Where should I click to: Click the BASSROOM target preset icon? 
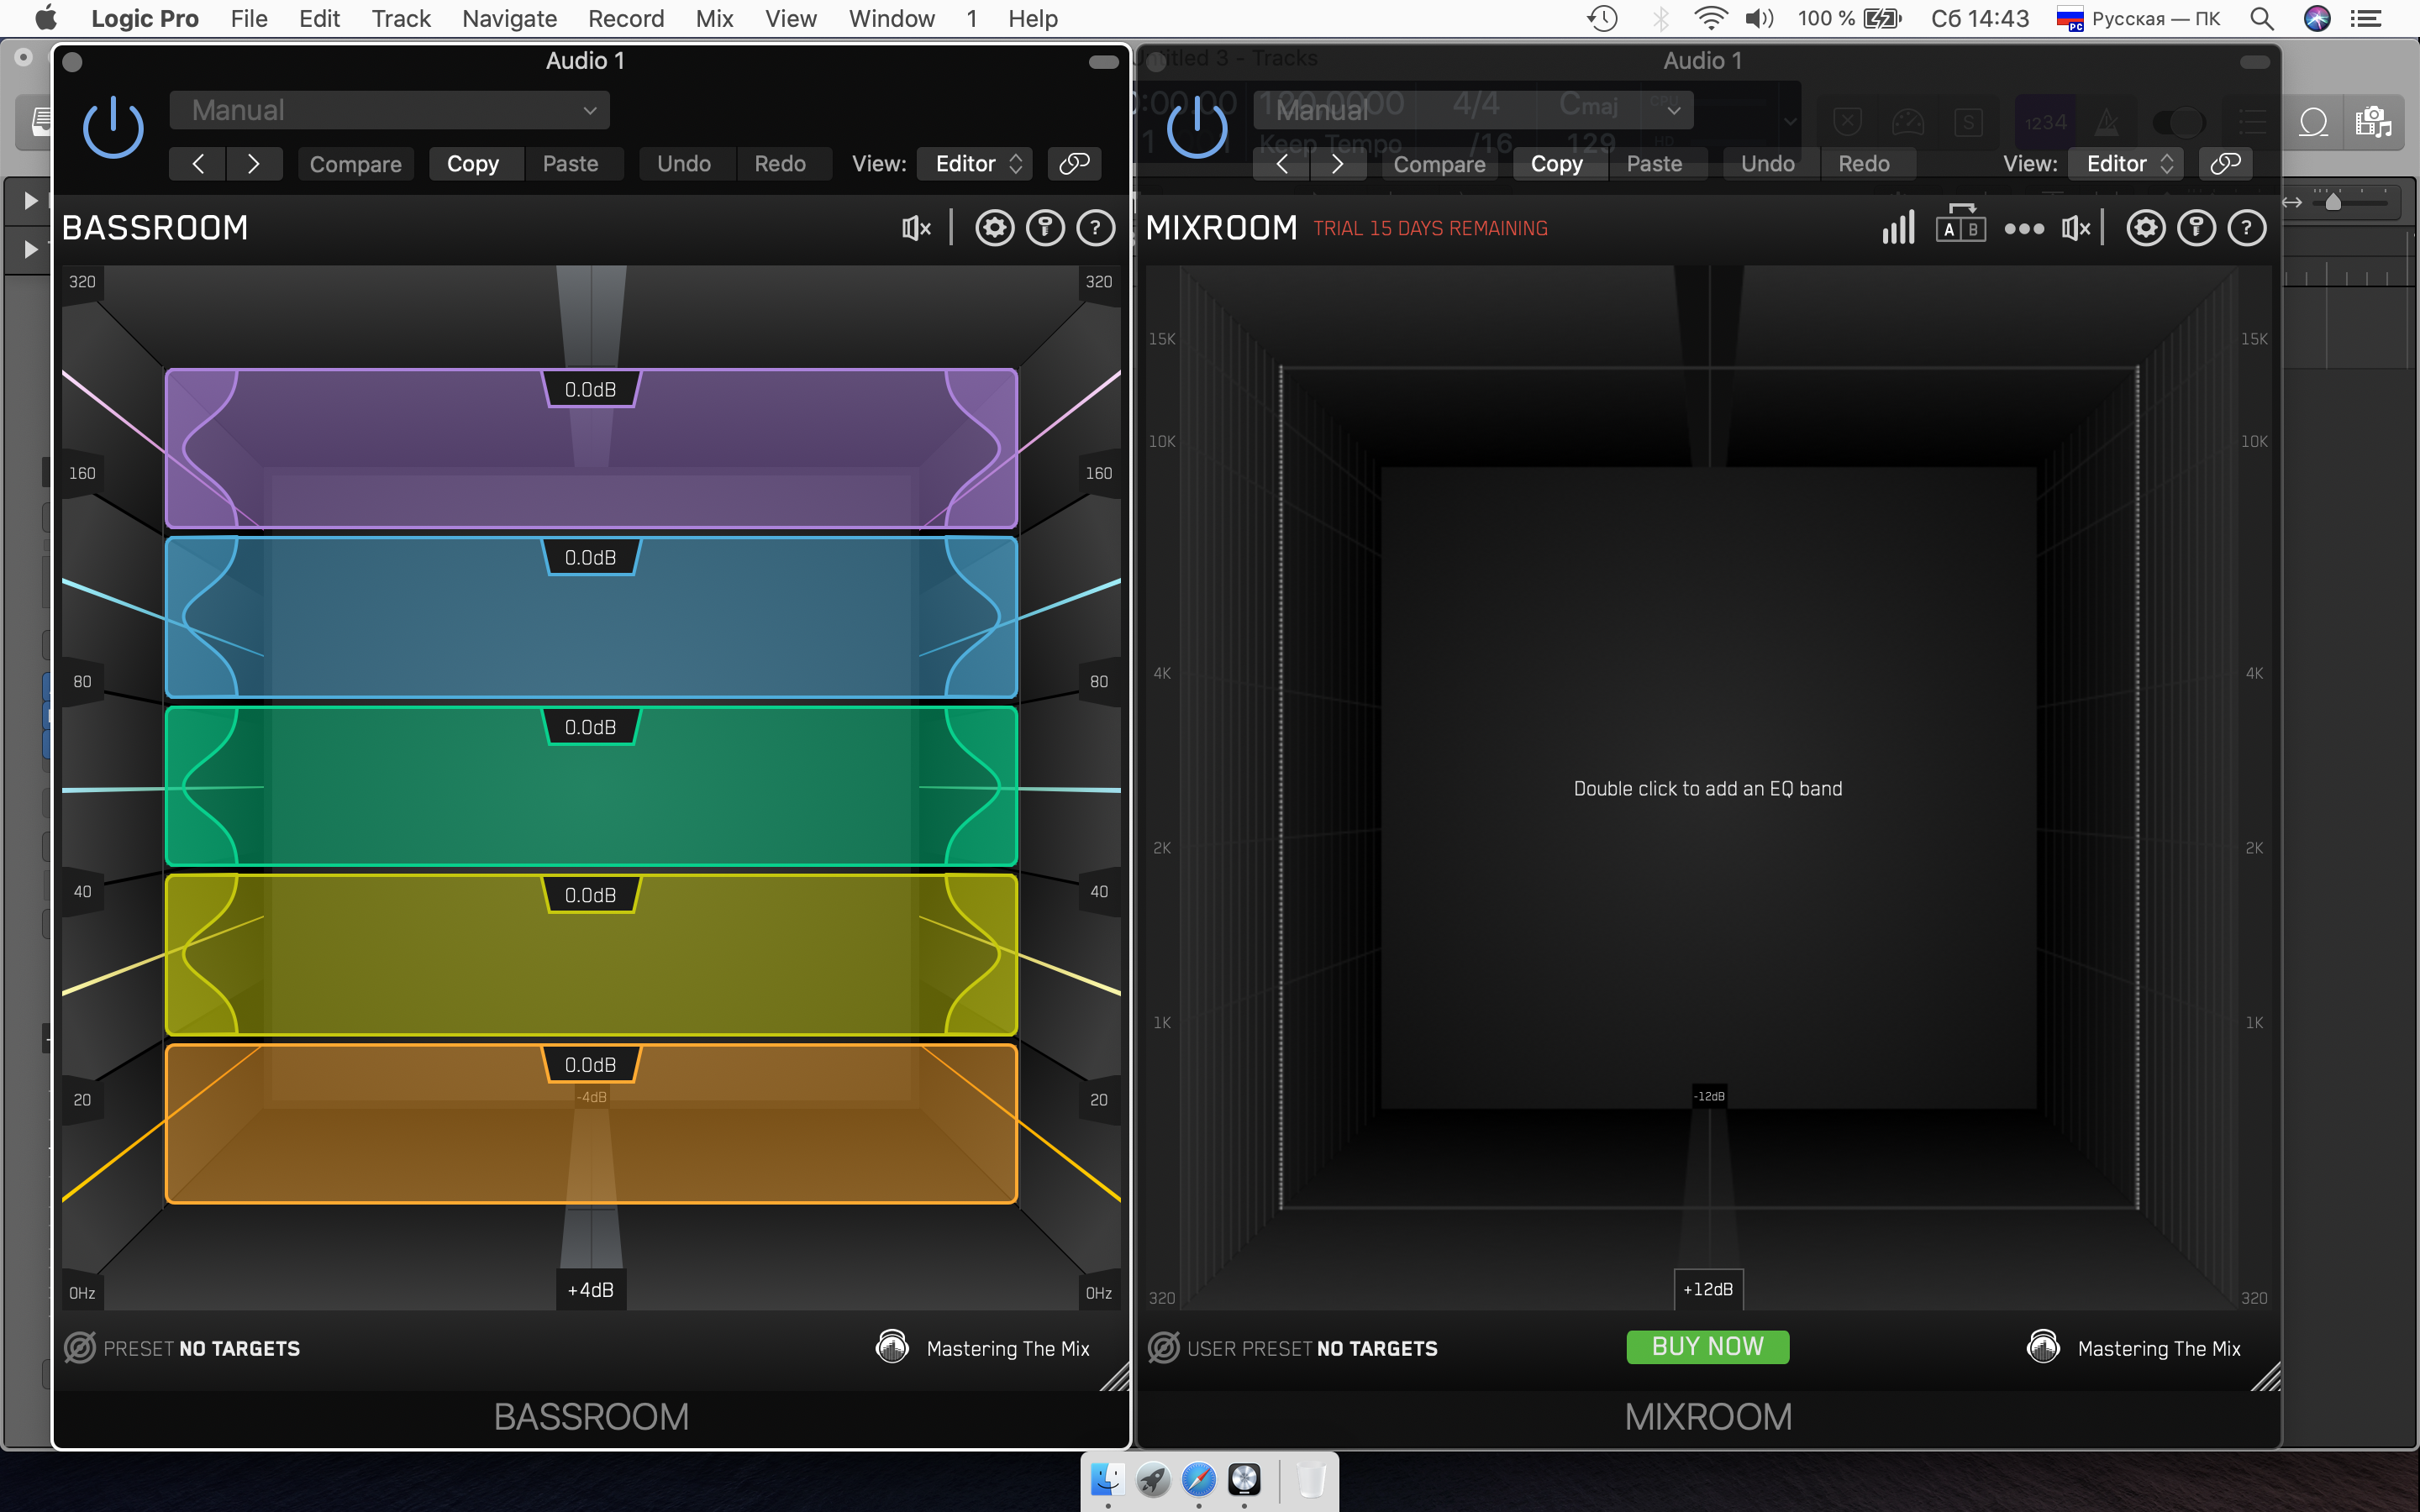80,1348
